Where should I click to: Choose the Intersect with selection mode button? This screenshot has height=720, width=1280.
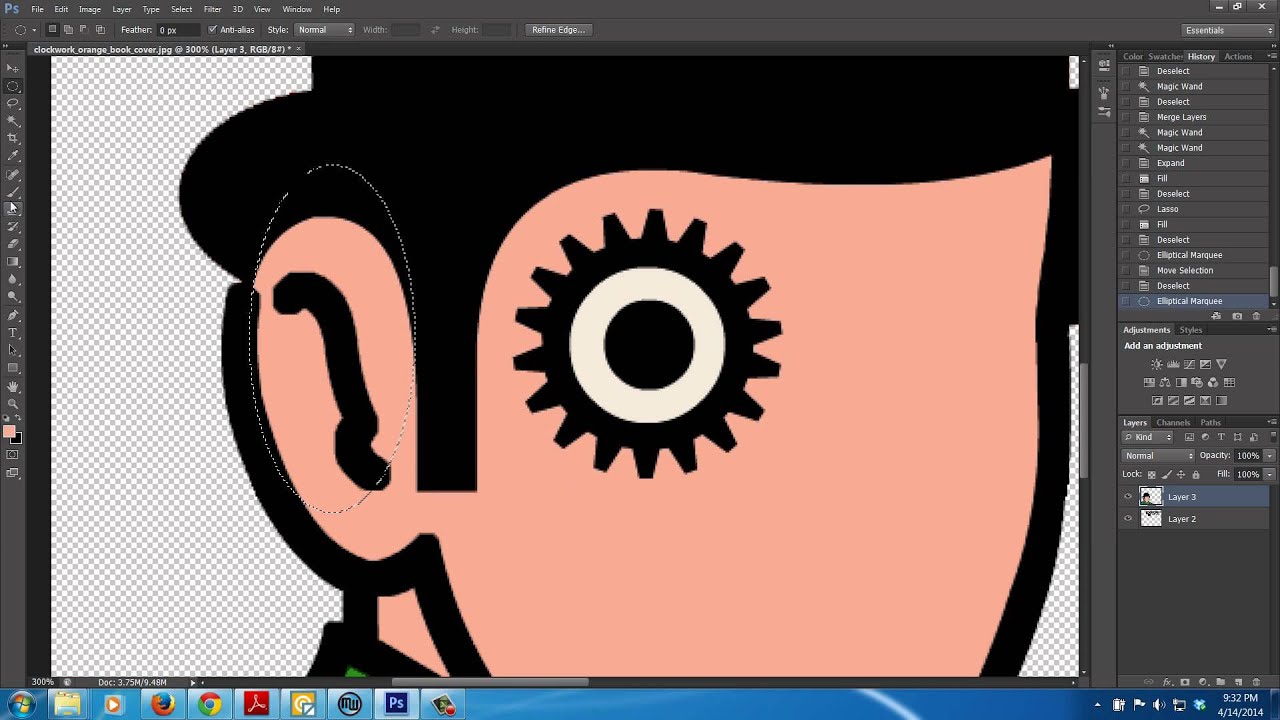pos(100,30)
